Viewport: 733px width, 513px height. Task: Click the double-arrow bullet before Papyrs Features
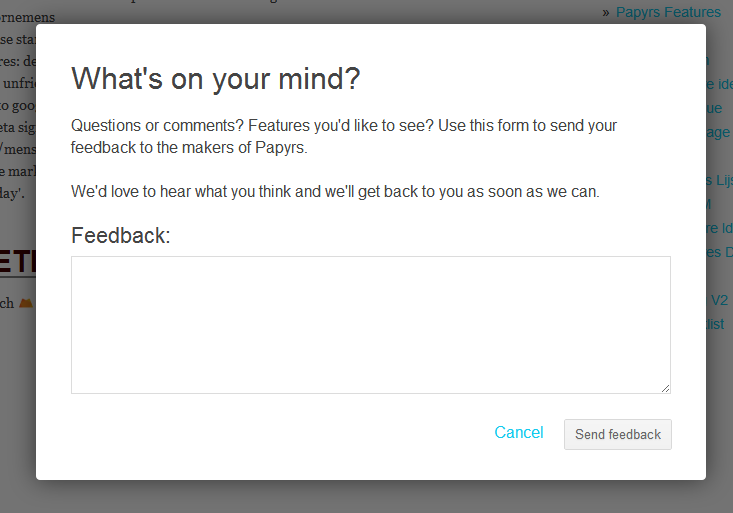[606, 13]
